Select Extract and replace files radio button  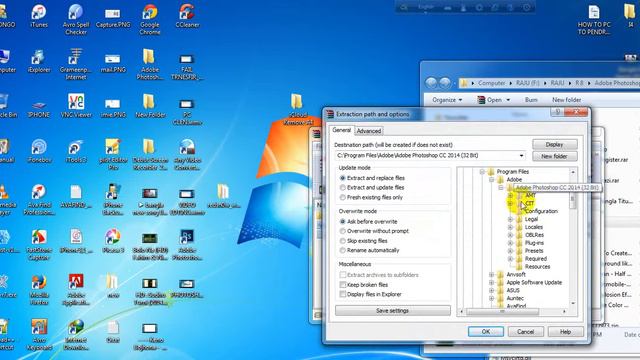(342, 178)
